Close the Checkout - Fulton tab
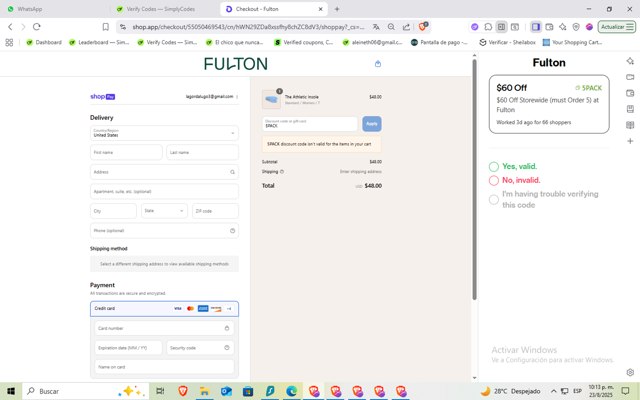Screen dimensions: 640x400 [320, 9]
